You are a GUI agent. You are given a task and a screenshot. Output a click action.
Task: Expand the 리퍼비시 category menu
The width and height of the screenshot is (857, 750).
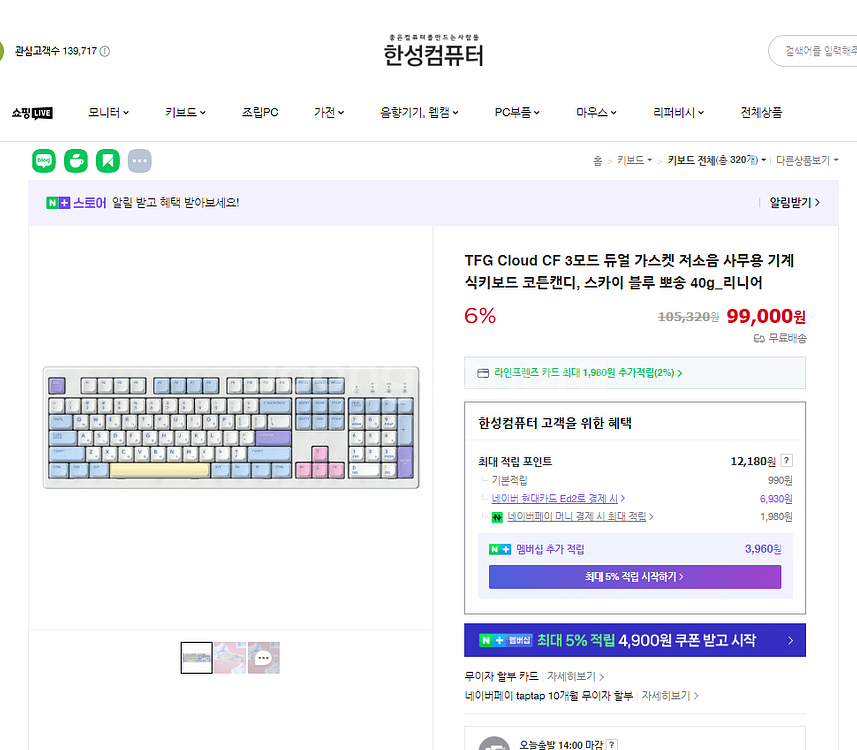point(679,113)
